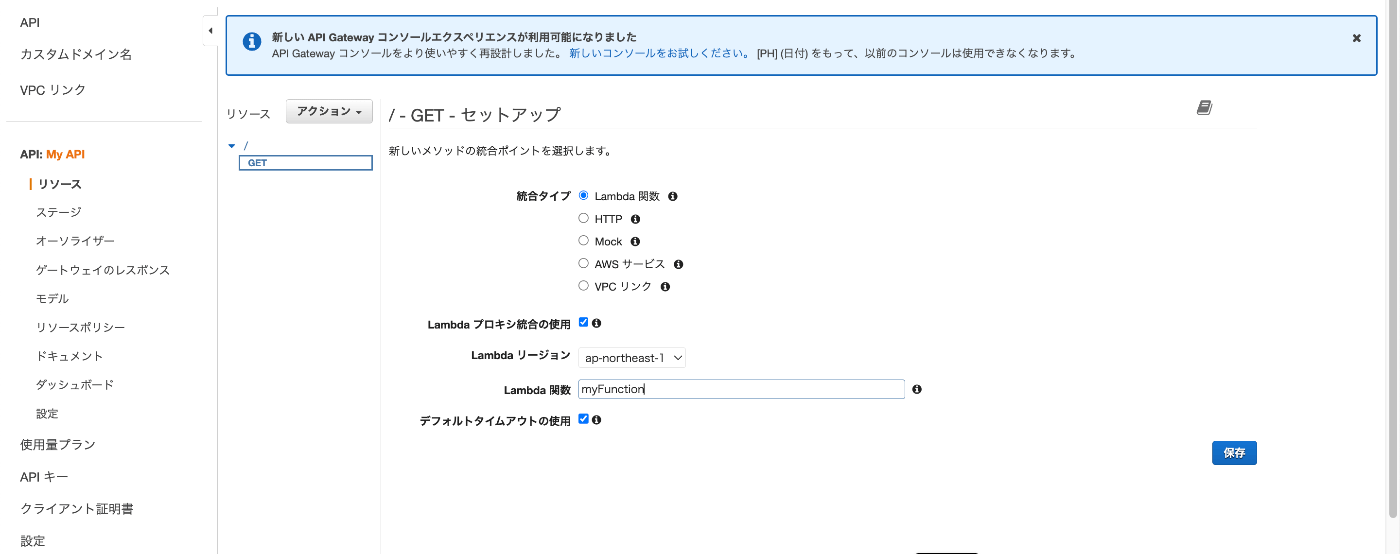Go to モデル section

[52, 299]
